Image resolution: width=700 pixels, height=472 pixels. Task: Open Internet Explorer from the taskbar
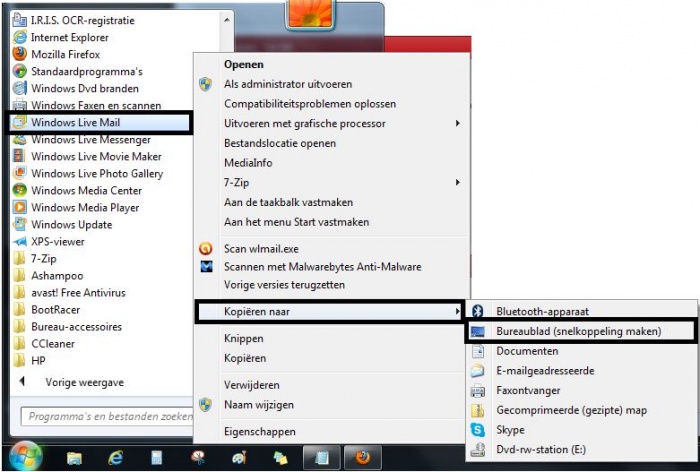coord(116,458)
